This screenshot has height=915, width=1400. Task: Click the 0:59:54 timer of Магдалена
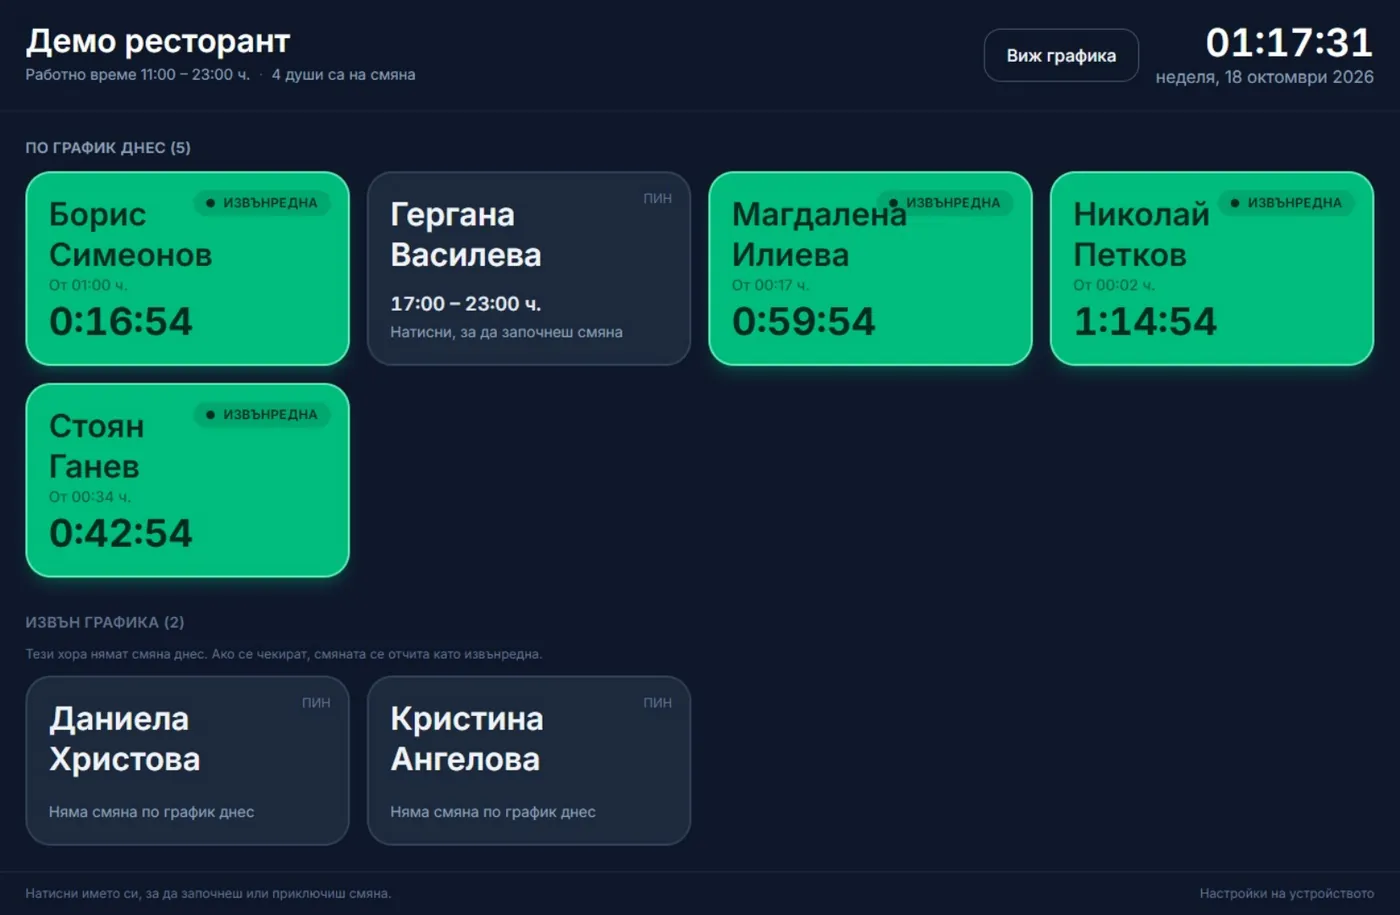(x=803, y=321)
